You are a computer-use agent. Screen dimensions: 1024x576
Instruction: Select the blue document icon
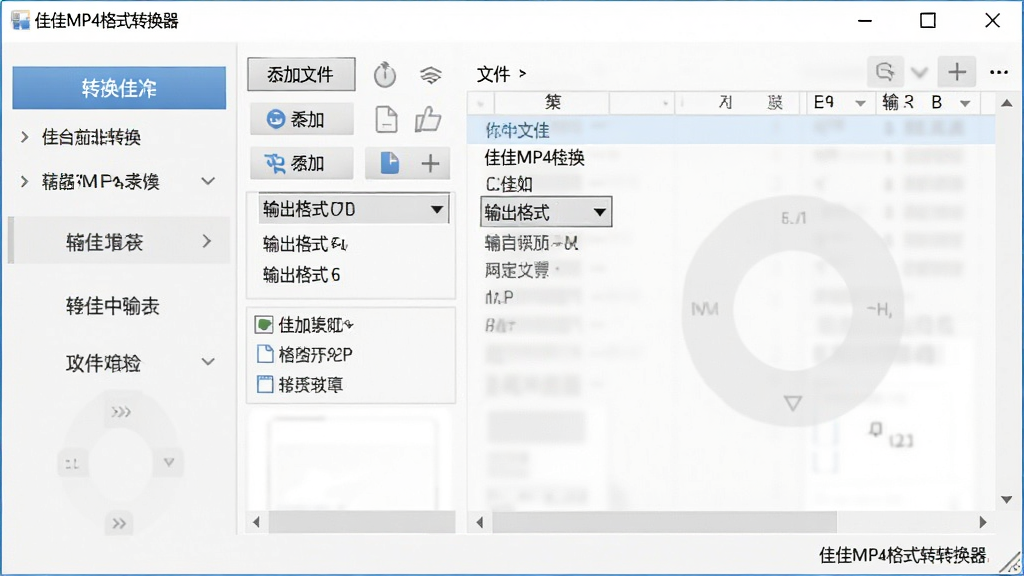pyautogui.click(x=390, y=163)
